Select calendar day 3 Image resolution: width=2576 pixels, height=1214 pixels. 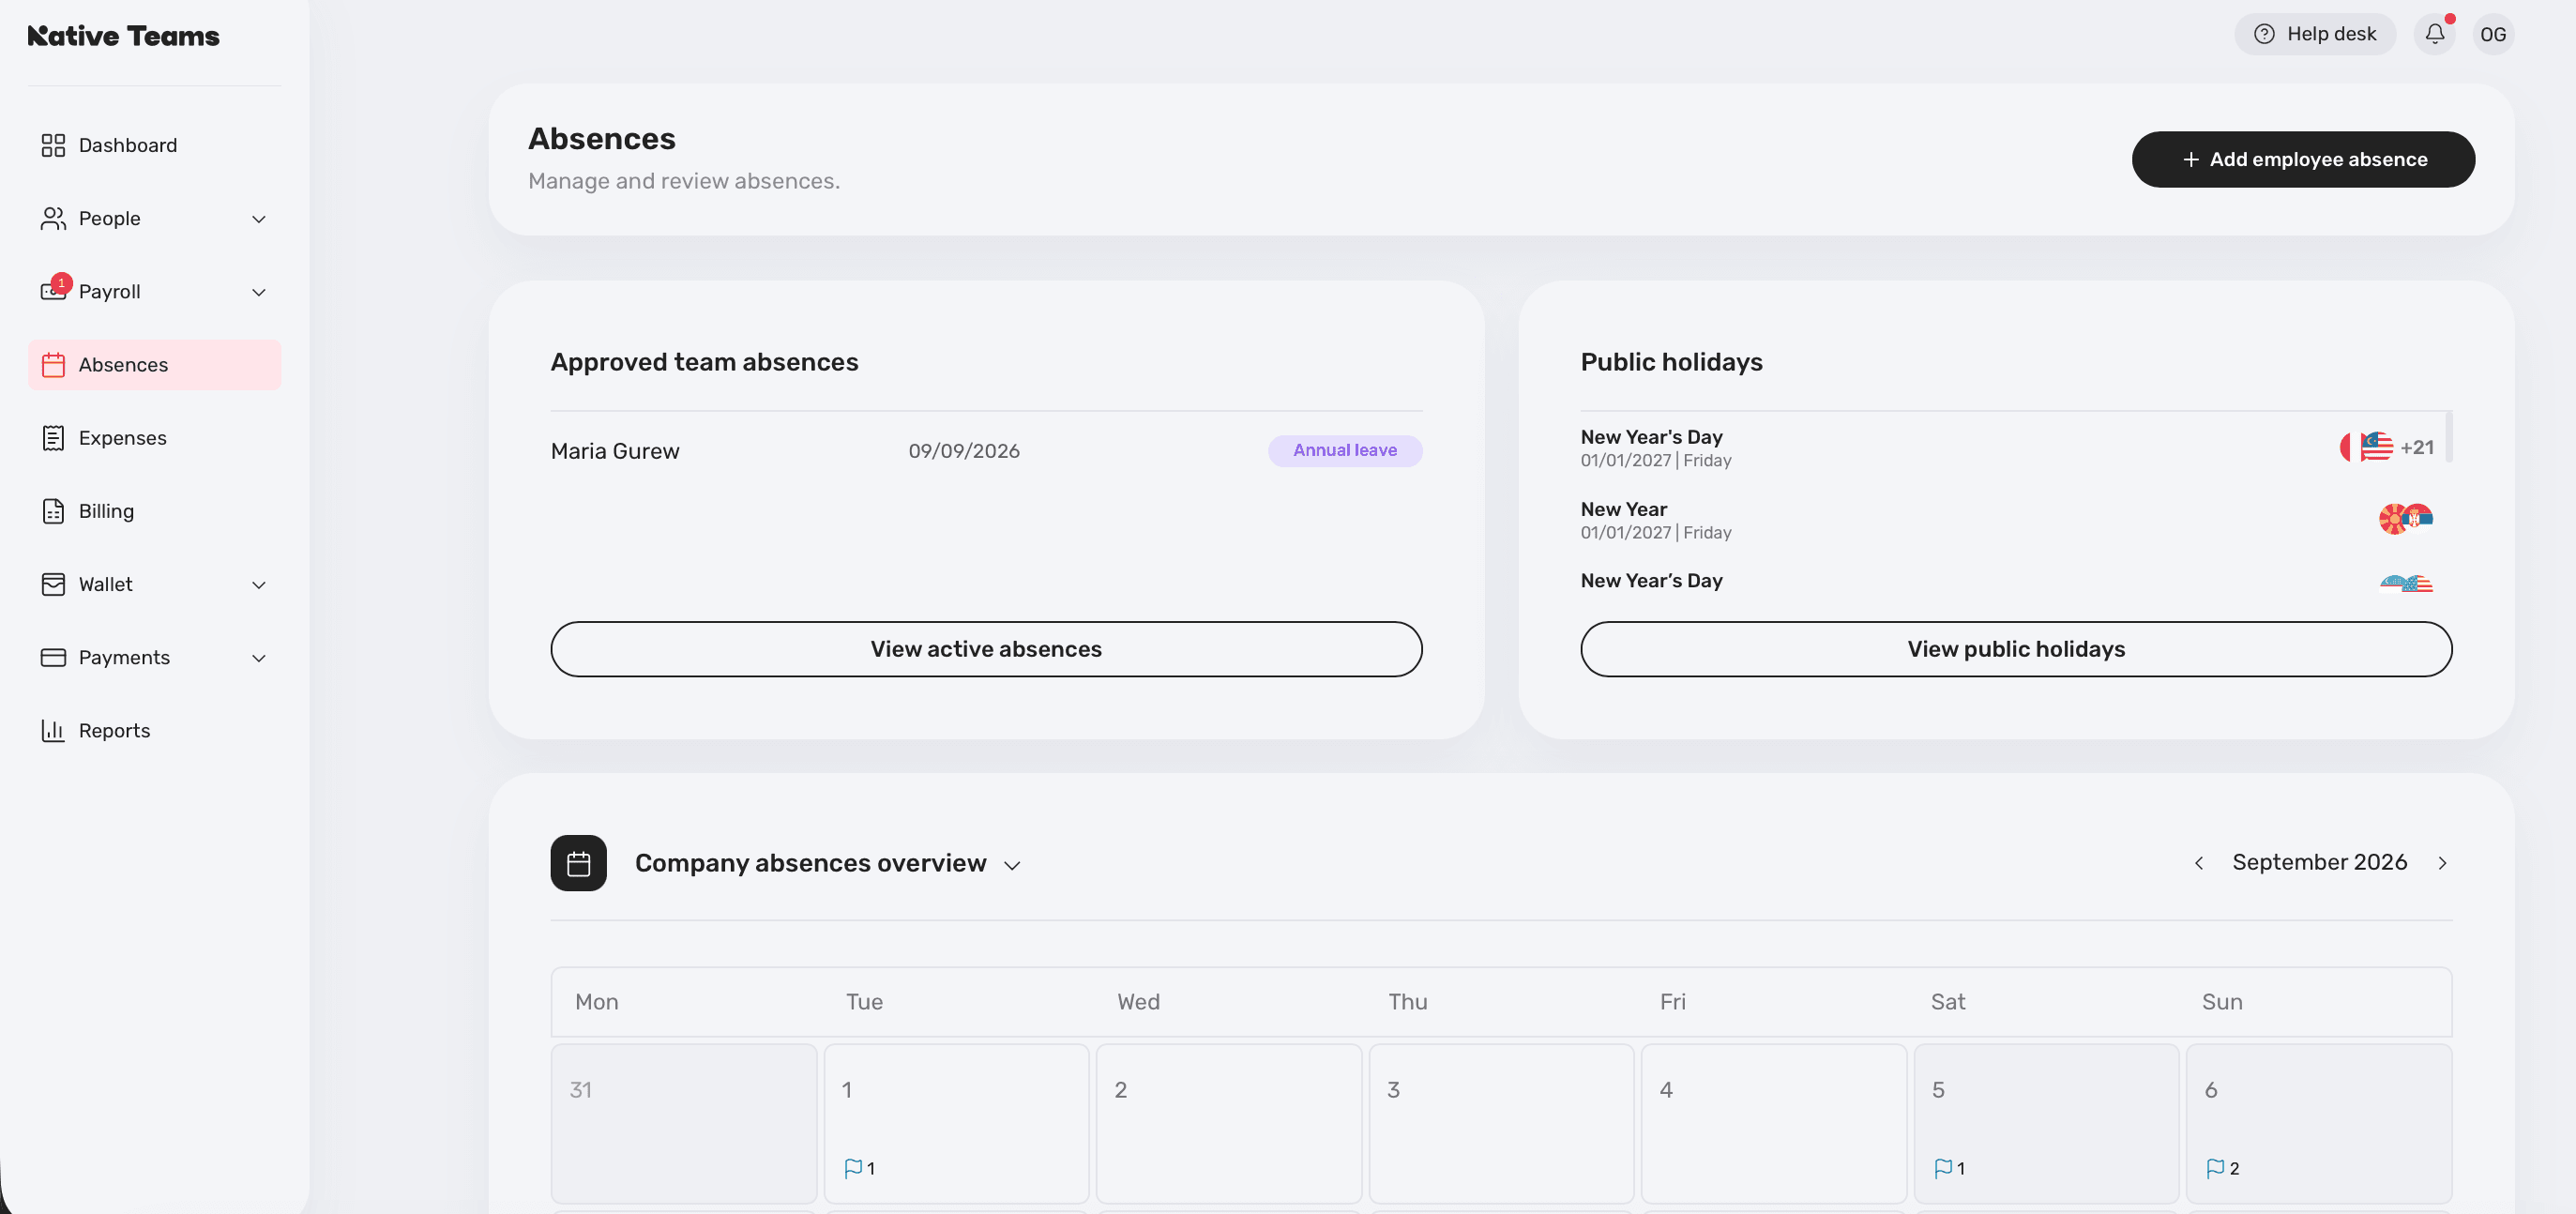1501,1123
